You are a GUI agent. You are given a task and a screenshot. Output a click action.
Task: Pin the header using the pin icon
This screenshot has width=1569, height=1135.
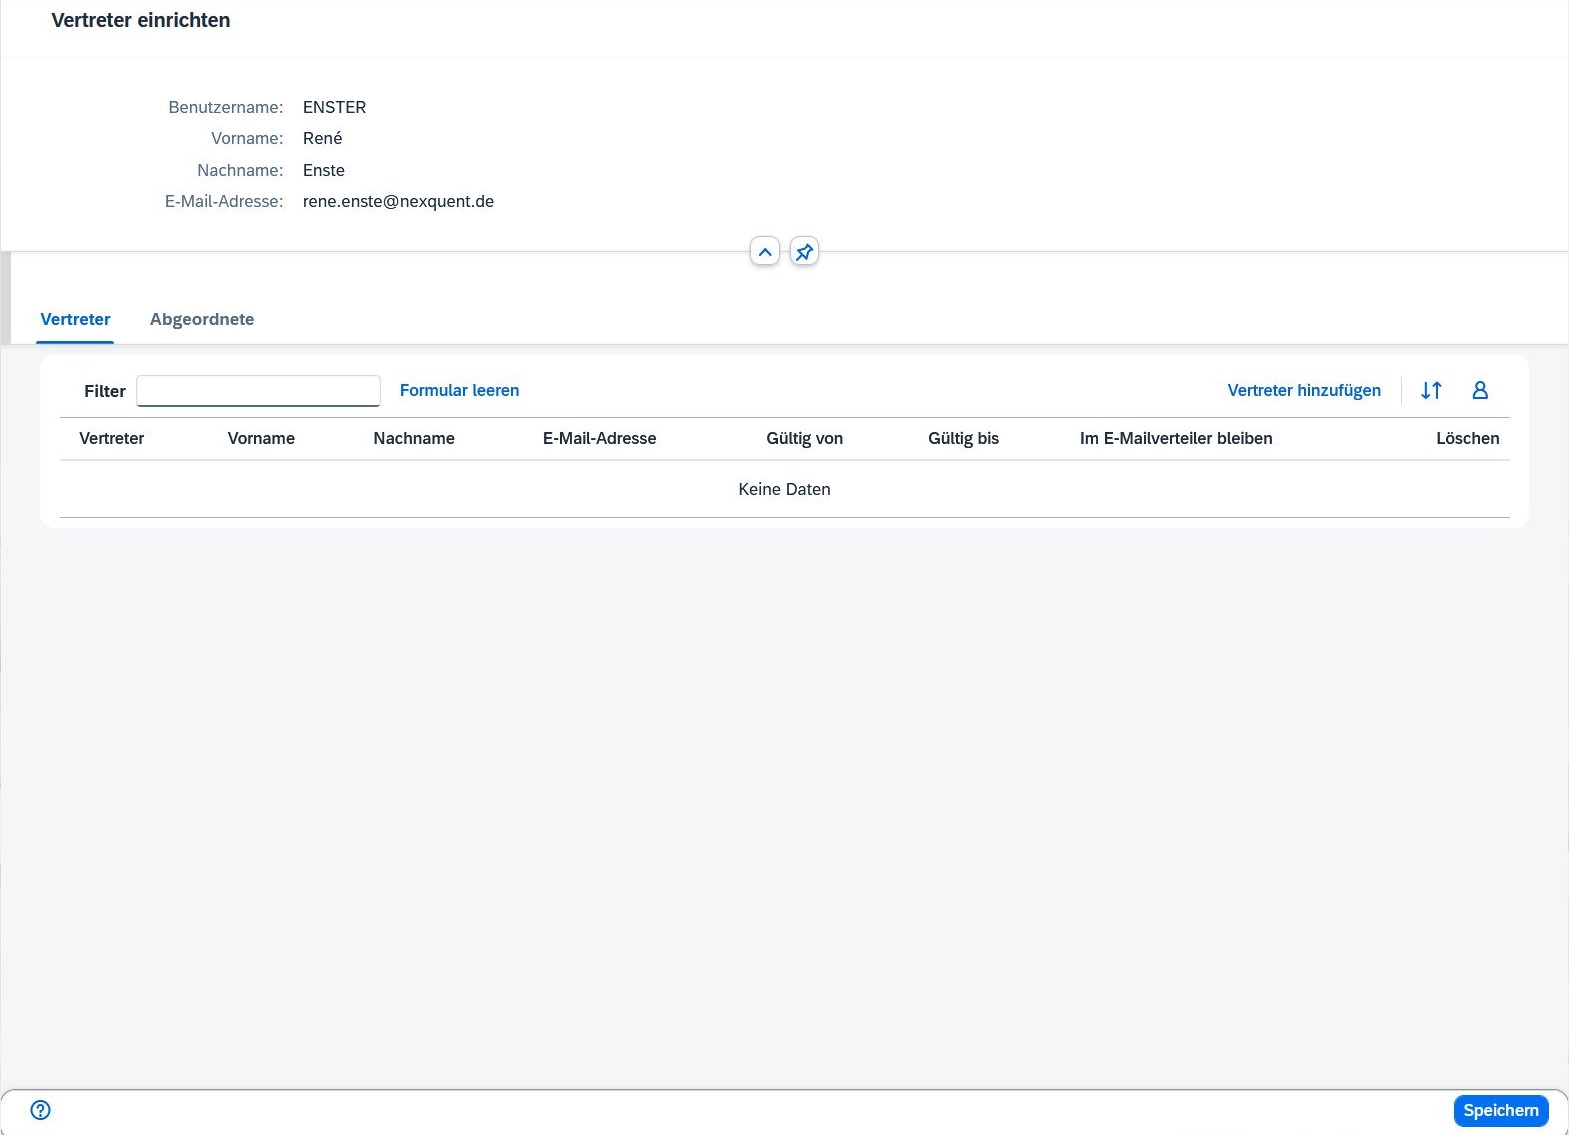tap(804, 252)
